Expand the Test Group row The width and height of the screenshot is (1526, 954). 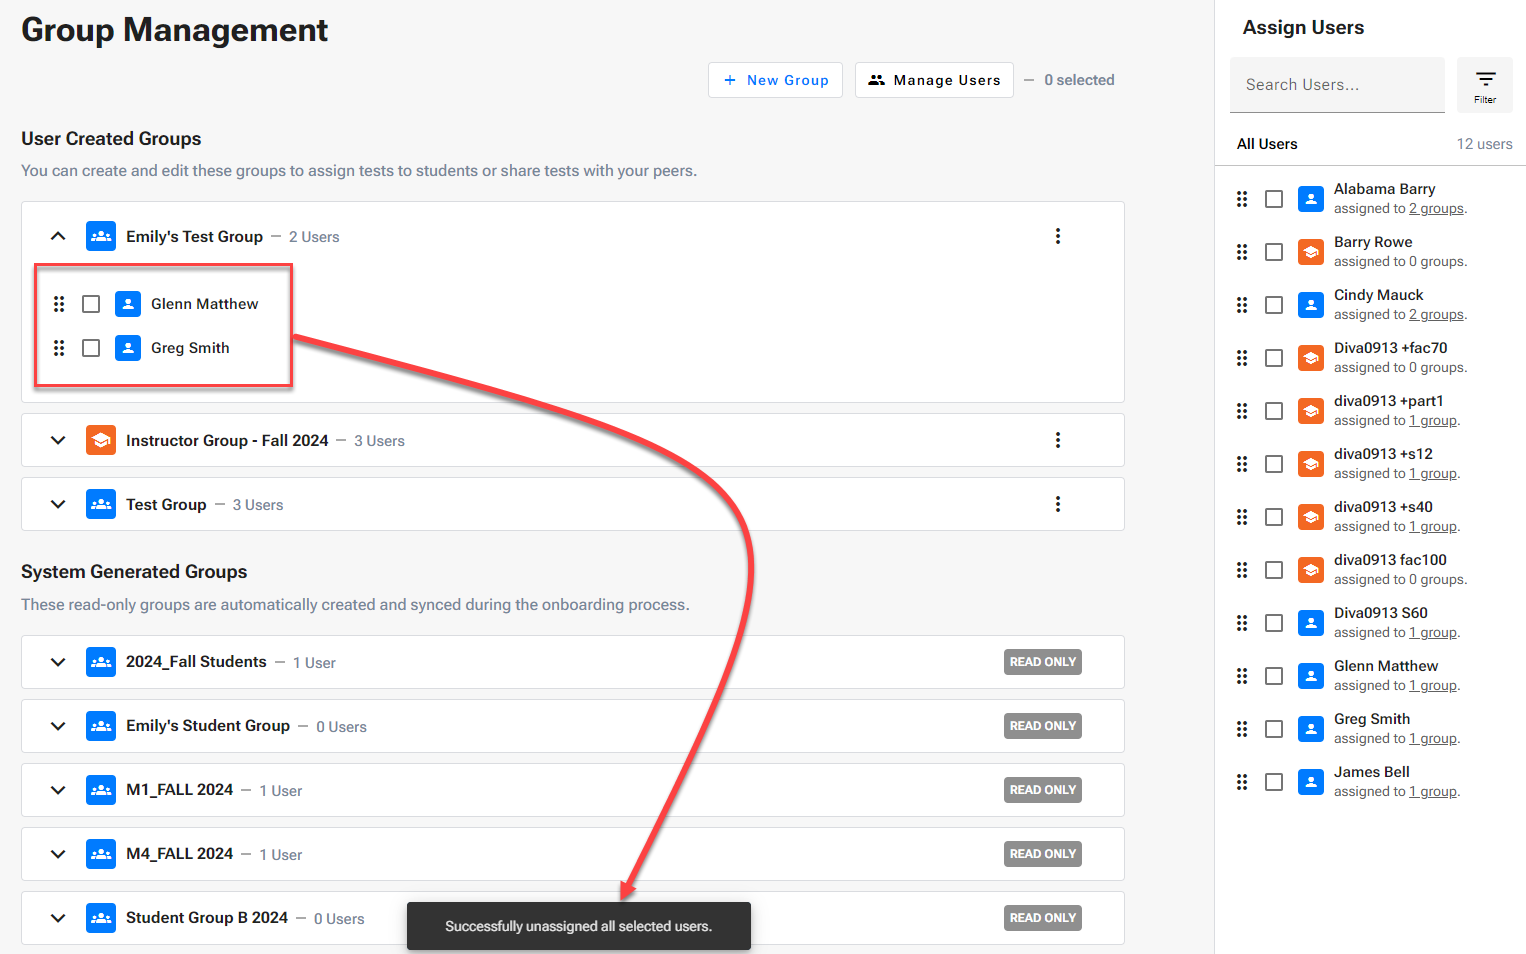click(58, 505)
